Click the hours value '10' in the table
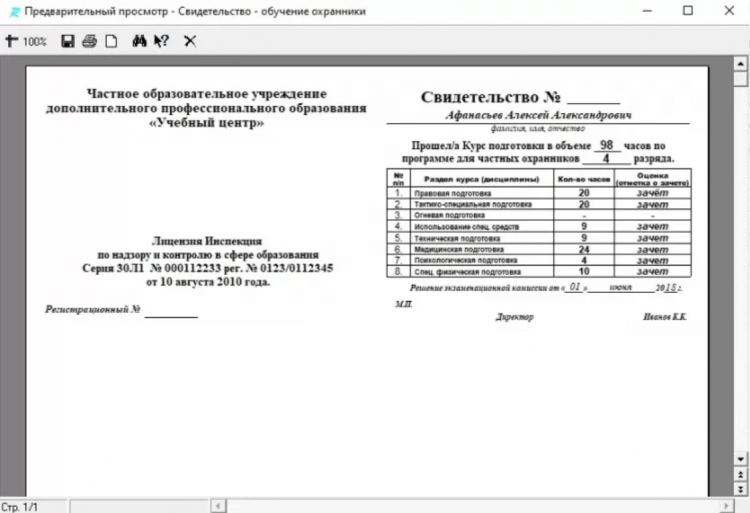The height and width of the screenshot is (513, 750). (x=584, y=272)
